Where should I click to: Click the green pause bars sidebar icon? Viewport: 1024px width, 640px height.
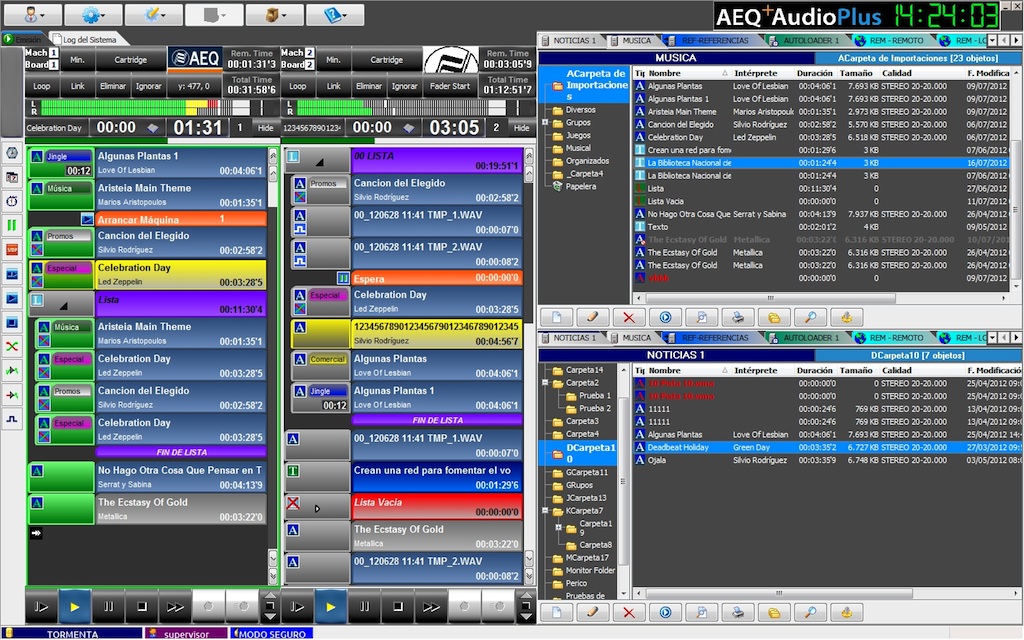click(12, 225)
